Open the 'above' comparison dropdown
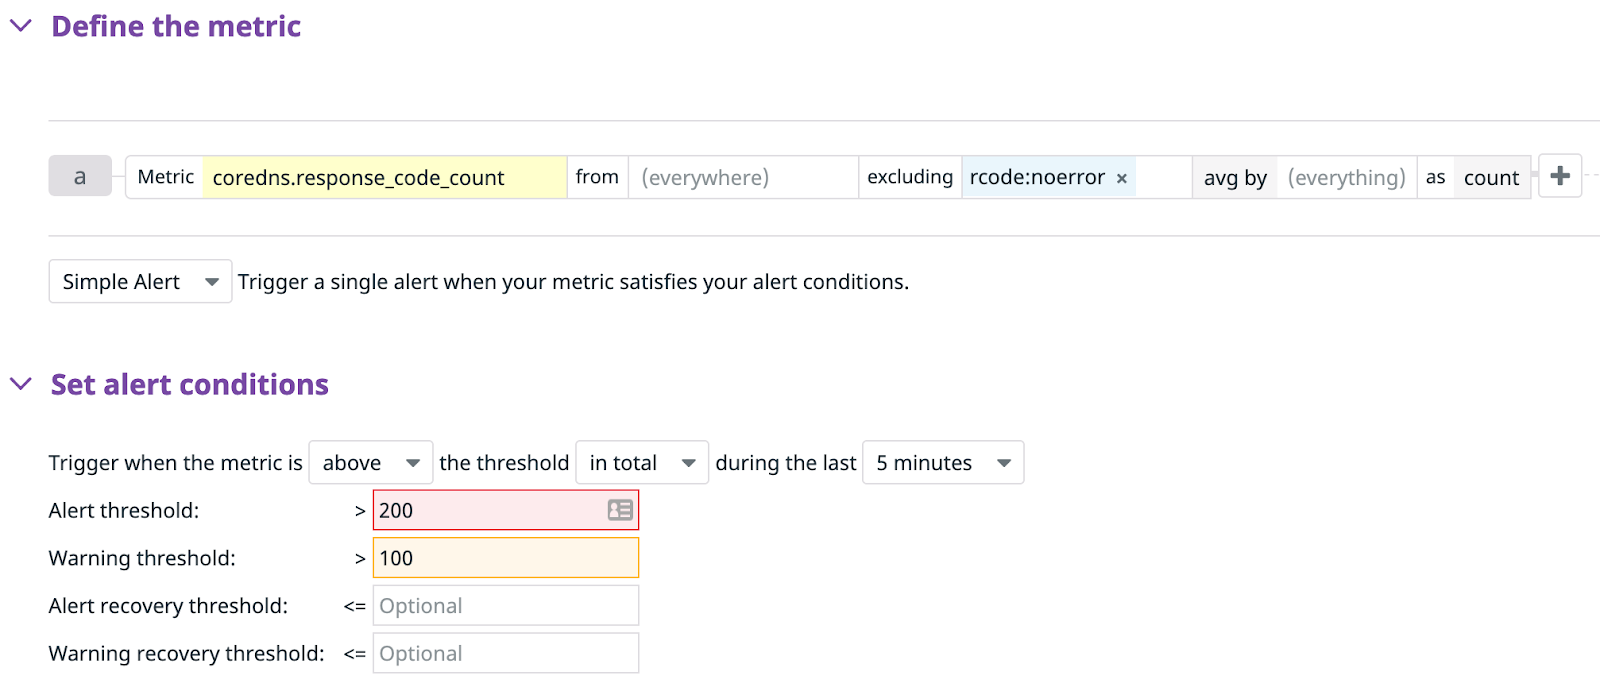1600x691 pixels. point(370,463)
